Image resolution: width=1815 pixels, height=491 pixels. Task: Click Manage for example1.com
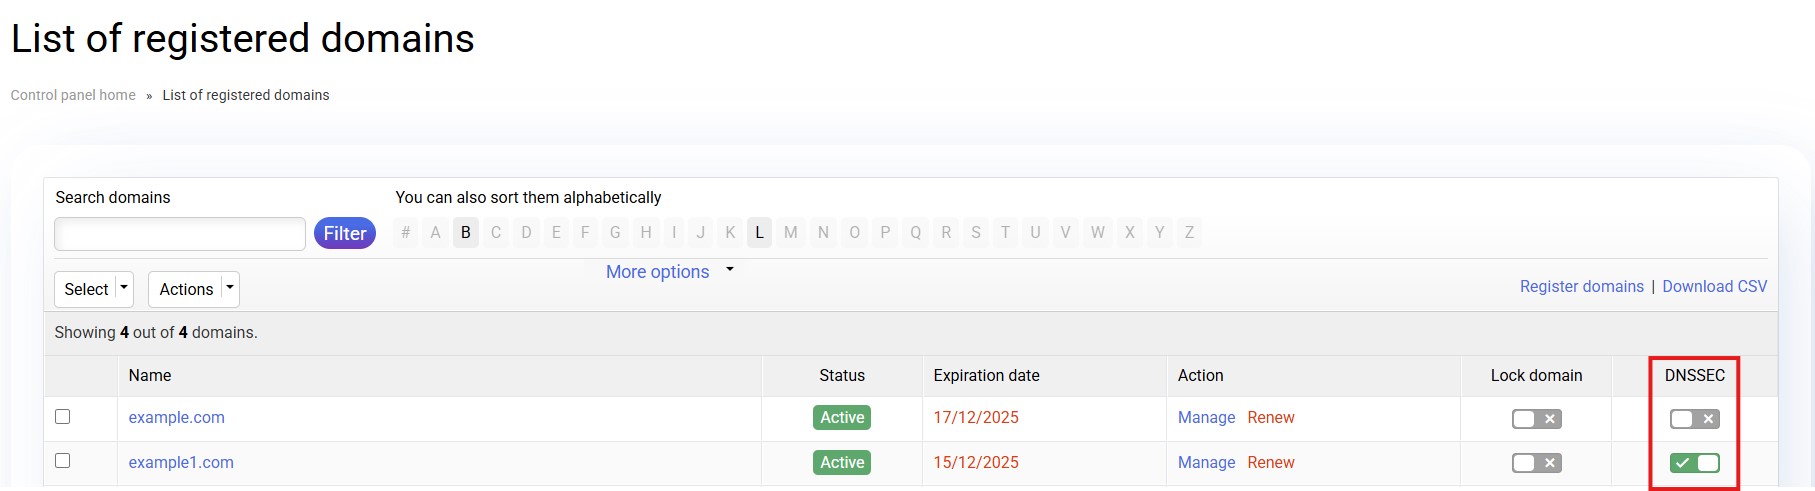(x=1206, y=463)
